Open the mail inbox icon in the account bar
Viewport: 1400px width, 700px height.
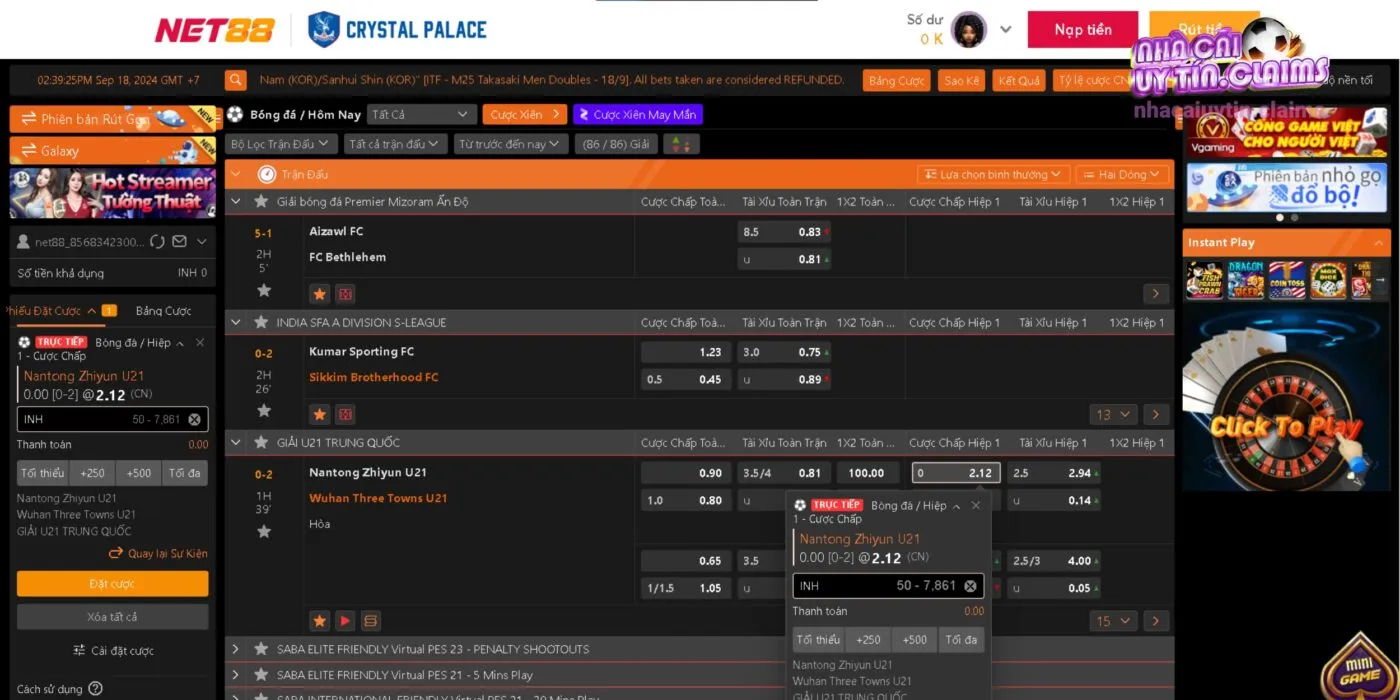(x=180, y=242)
